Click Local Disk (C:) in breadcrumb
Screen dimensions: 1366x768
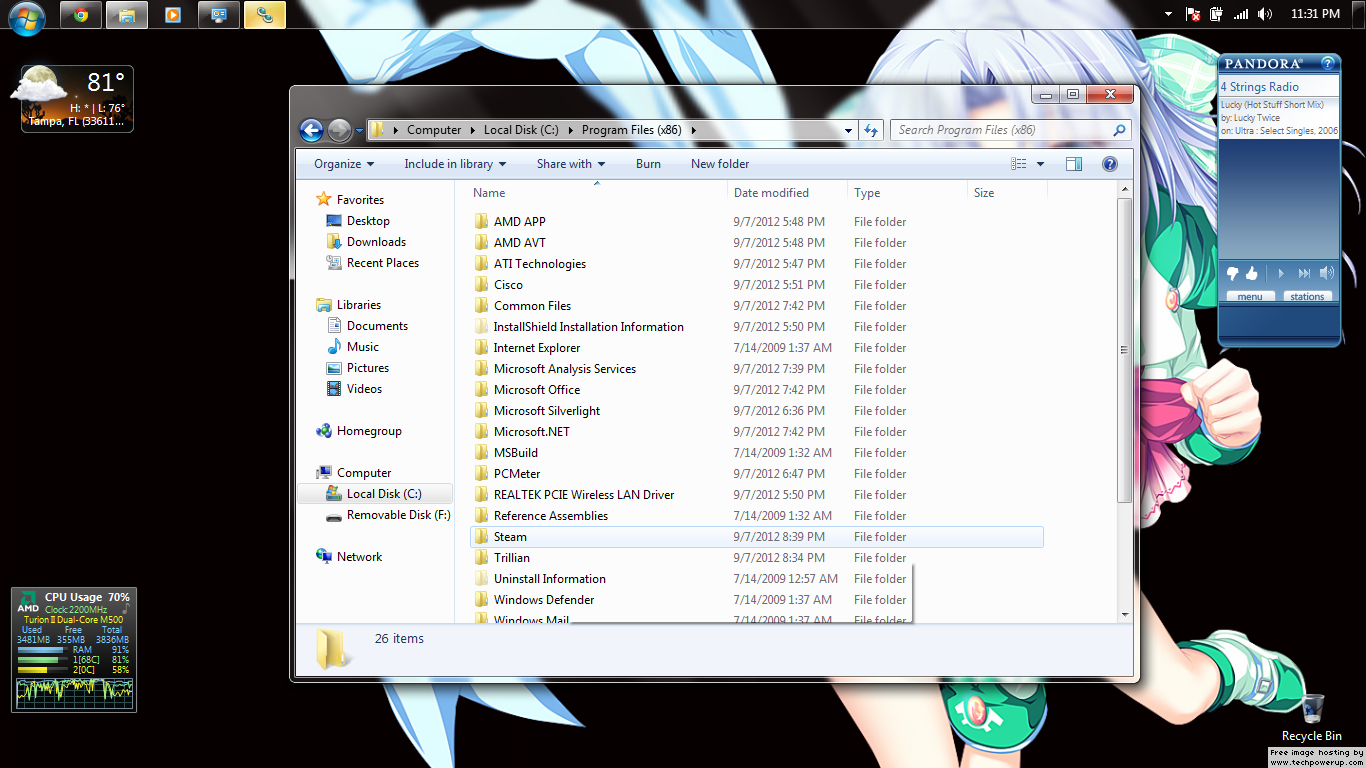click(x=521, y=130)
